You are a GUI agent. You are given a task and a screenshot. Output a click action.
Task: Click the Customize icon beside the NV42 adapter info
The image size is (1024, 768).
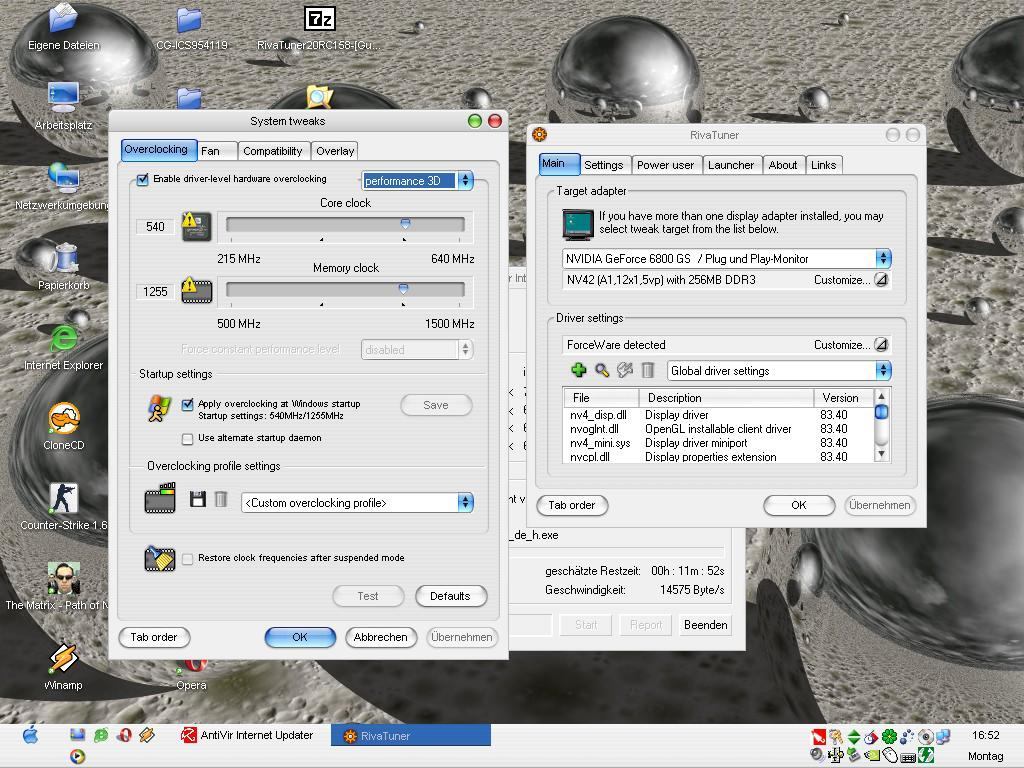881,280
